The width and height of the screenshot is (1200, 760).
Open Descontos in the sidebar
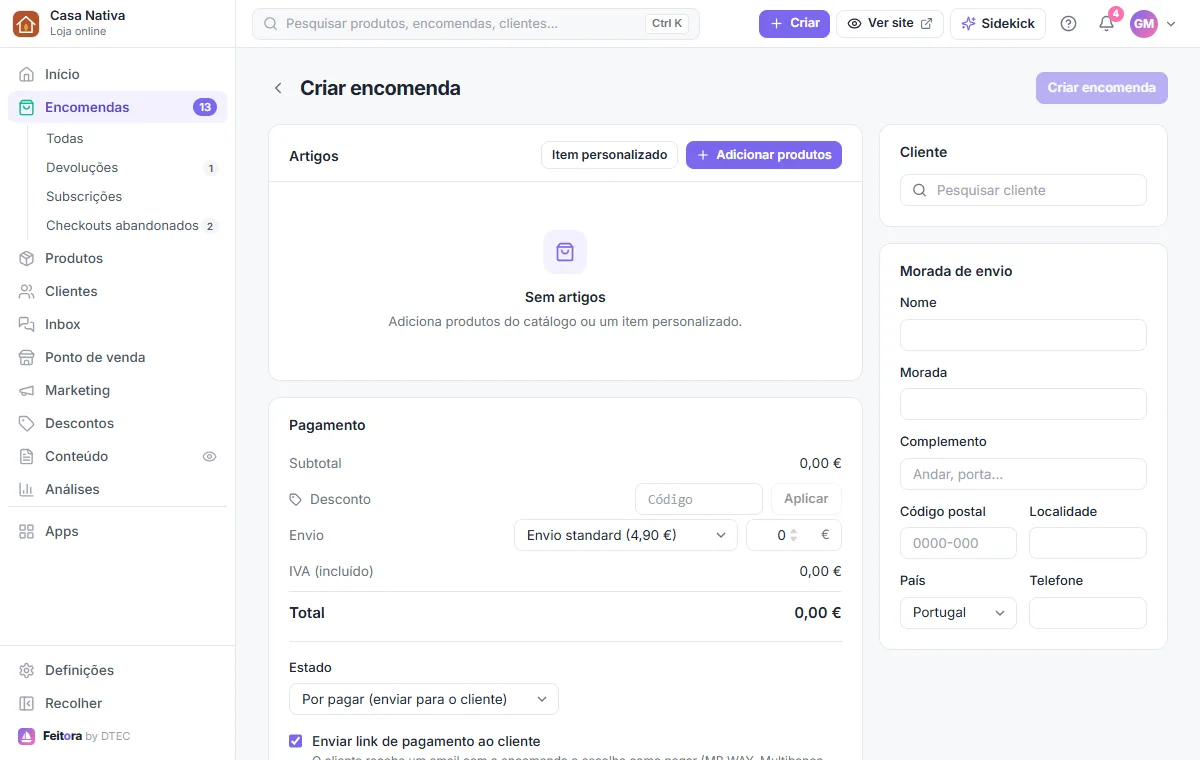118,423
